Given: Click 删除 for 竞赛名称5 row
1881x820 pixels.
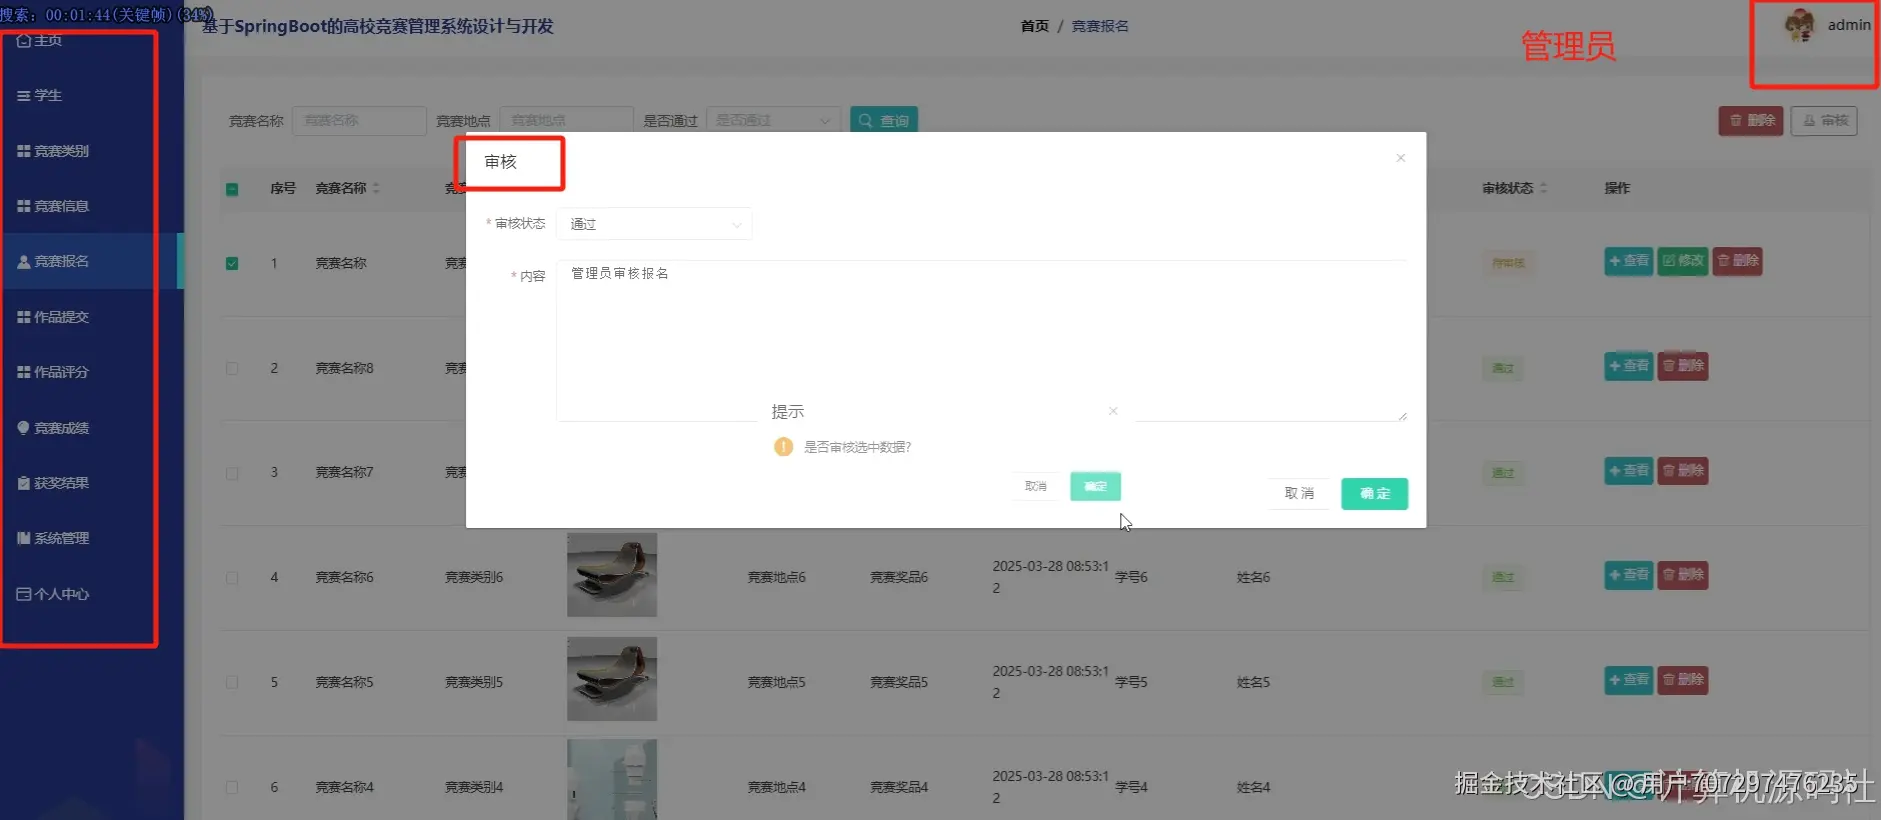Looking at the screenshot, I should tap(1683, 680).
